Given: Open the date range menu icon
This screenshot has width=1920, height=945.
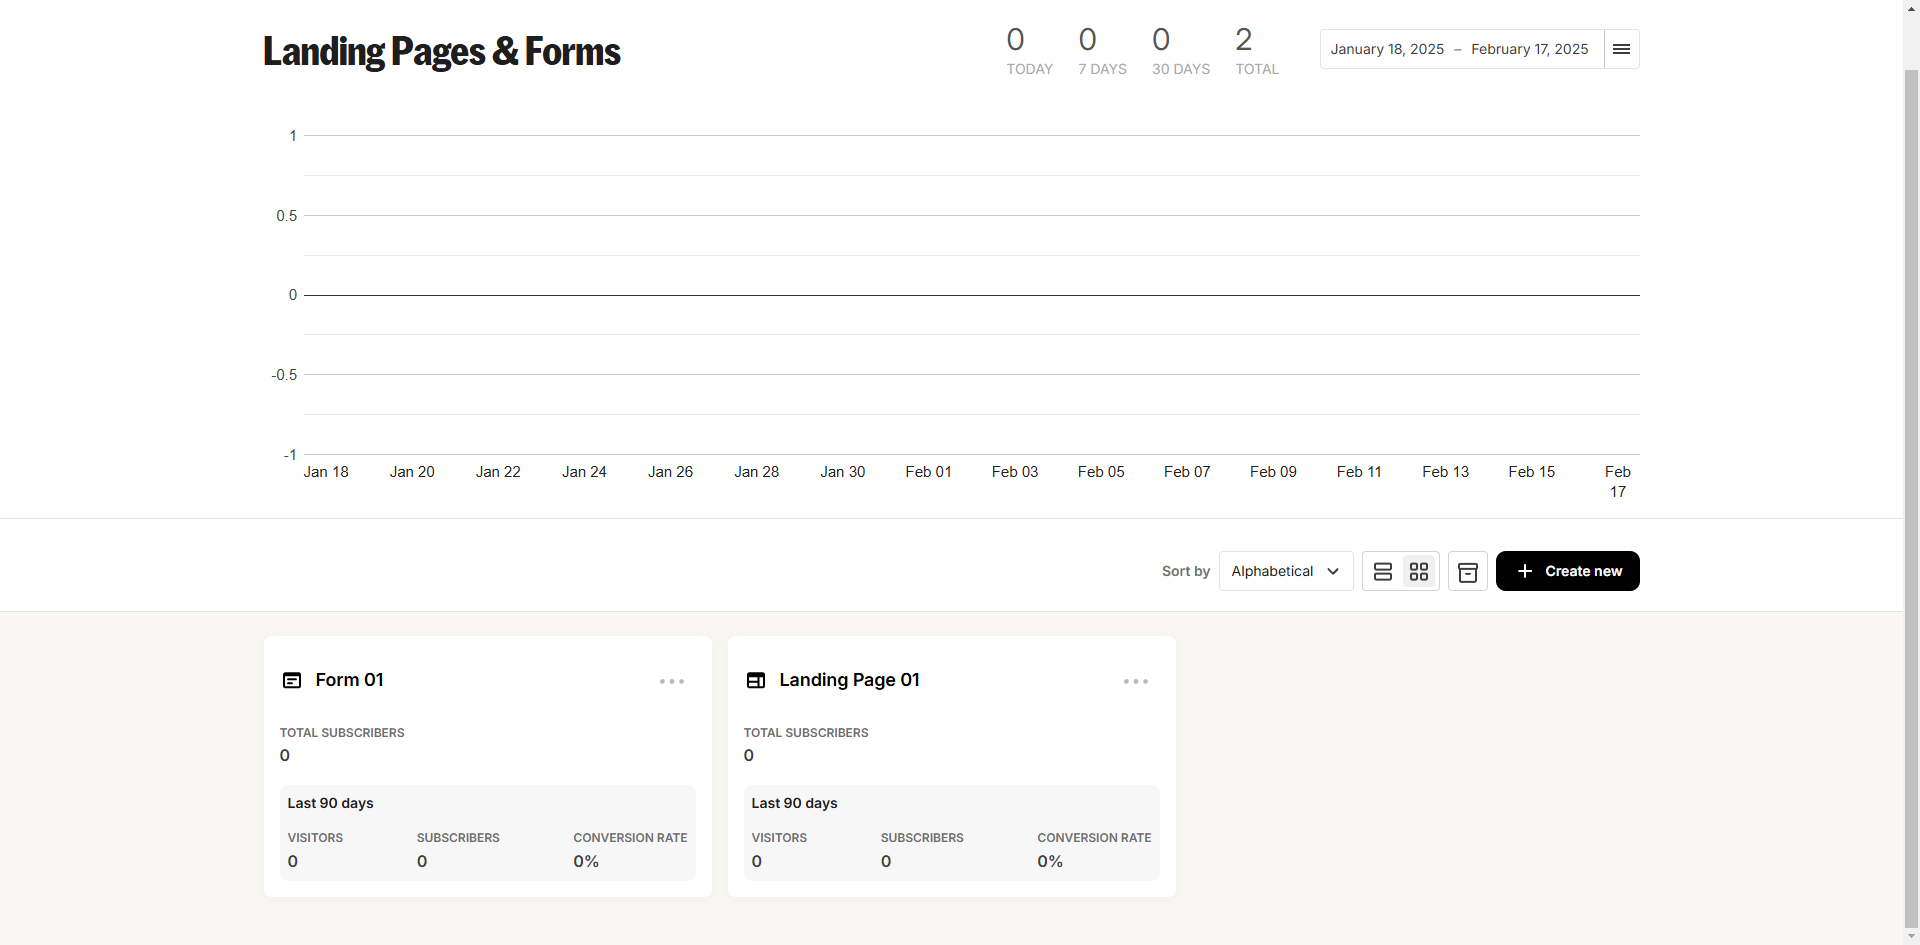Looking at the screenshot, I should click(1621, 49).
